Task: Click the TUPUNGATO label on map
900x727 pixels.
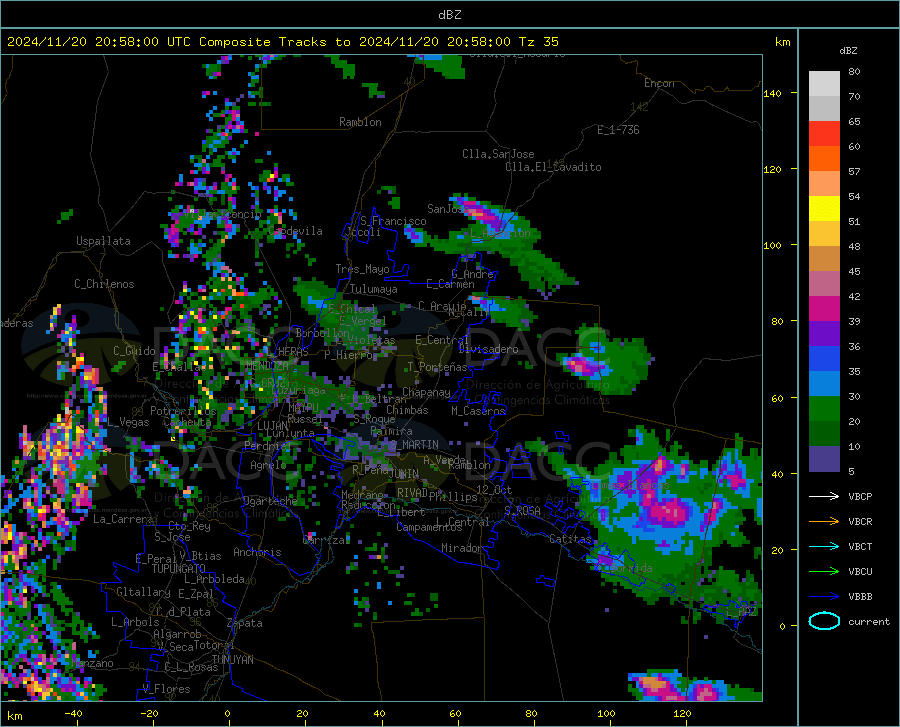Action: tap(179, 569)
